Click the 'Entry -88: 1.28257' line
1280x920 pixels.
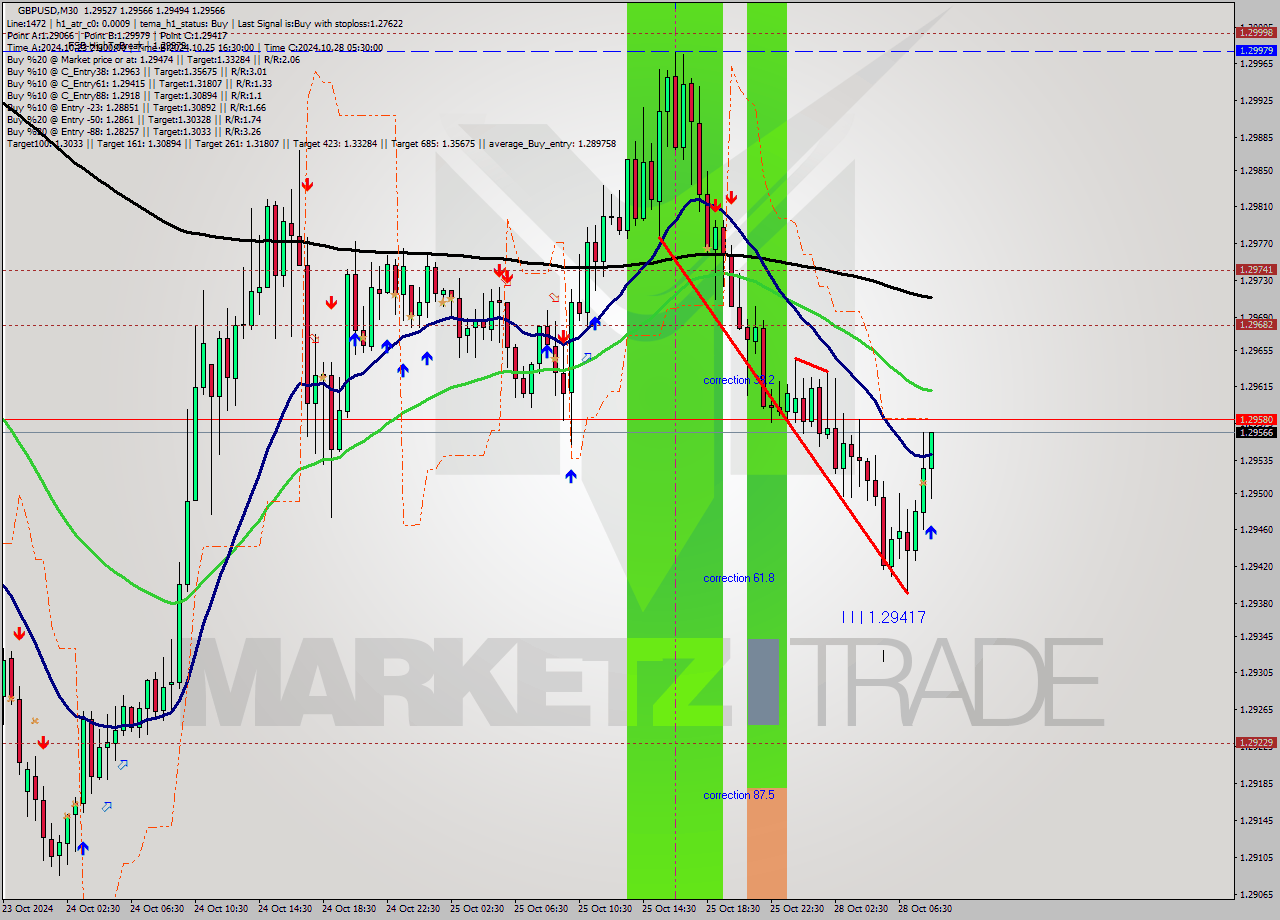coord(134,131)
